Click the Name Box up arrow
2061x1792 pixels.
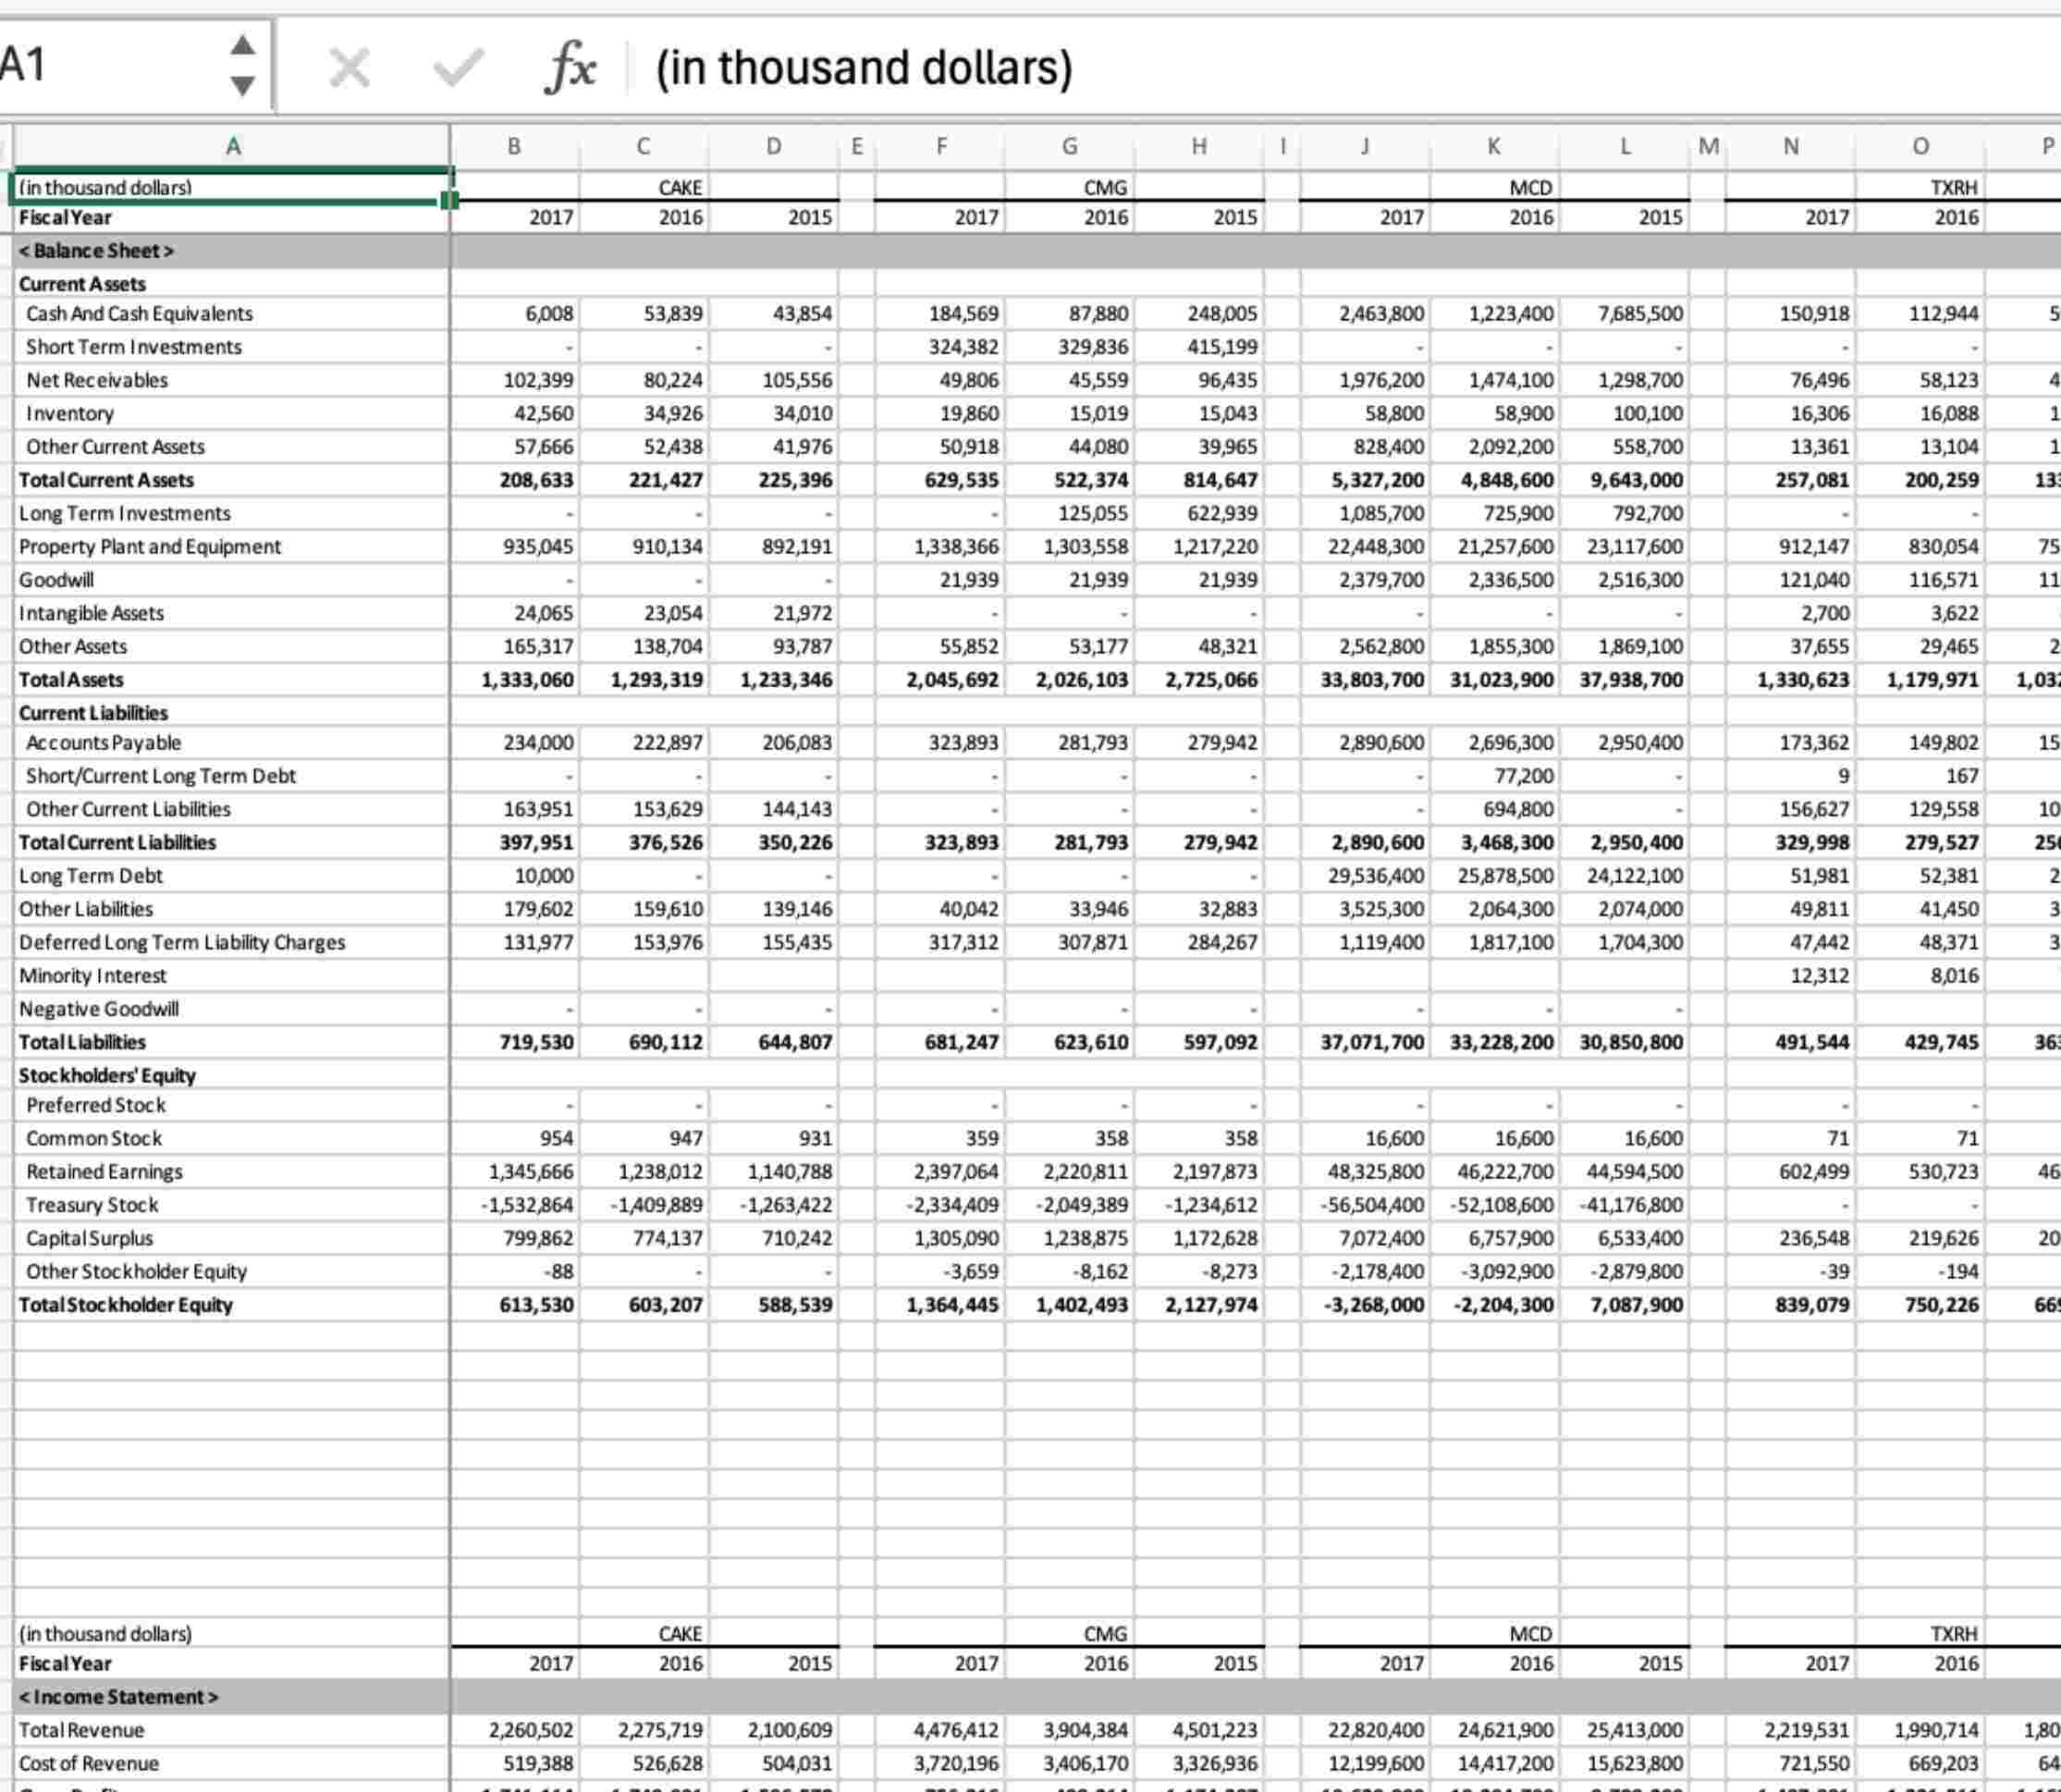tap(242, 46)
